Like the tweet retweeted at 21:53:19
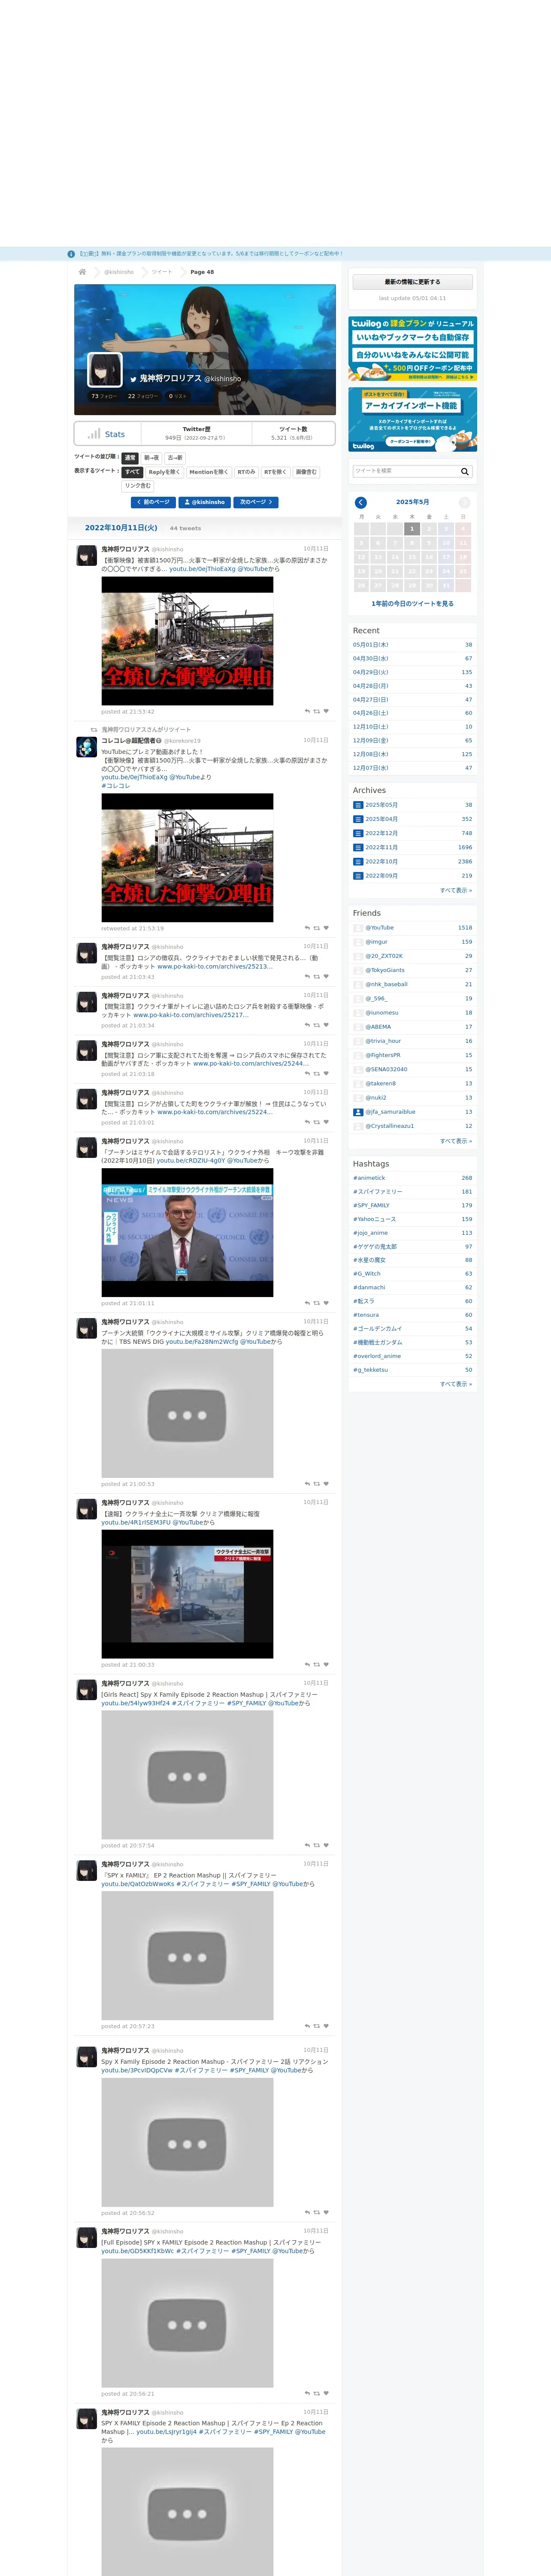This screenshot has width=551, height=2576. tap(326, 928)
